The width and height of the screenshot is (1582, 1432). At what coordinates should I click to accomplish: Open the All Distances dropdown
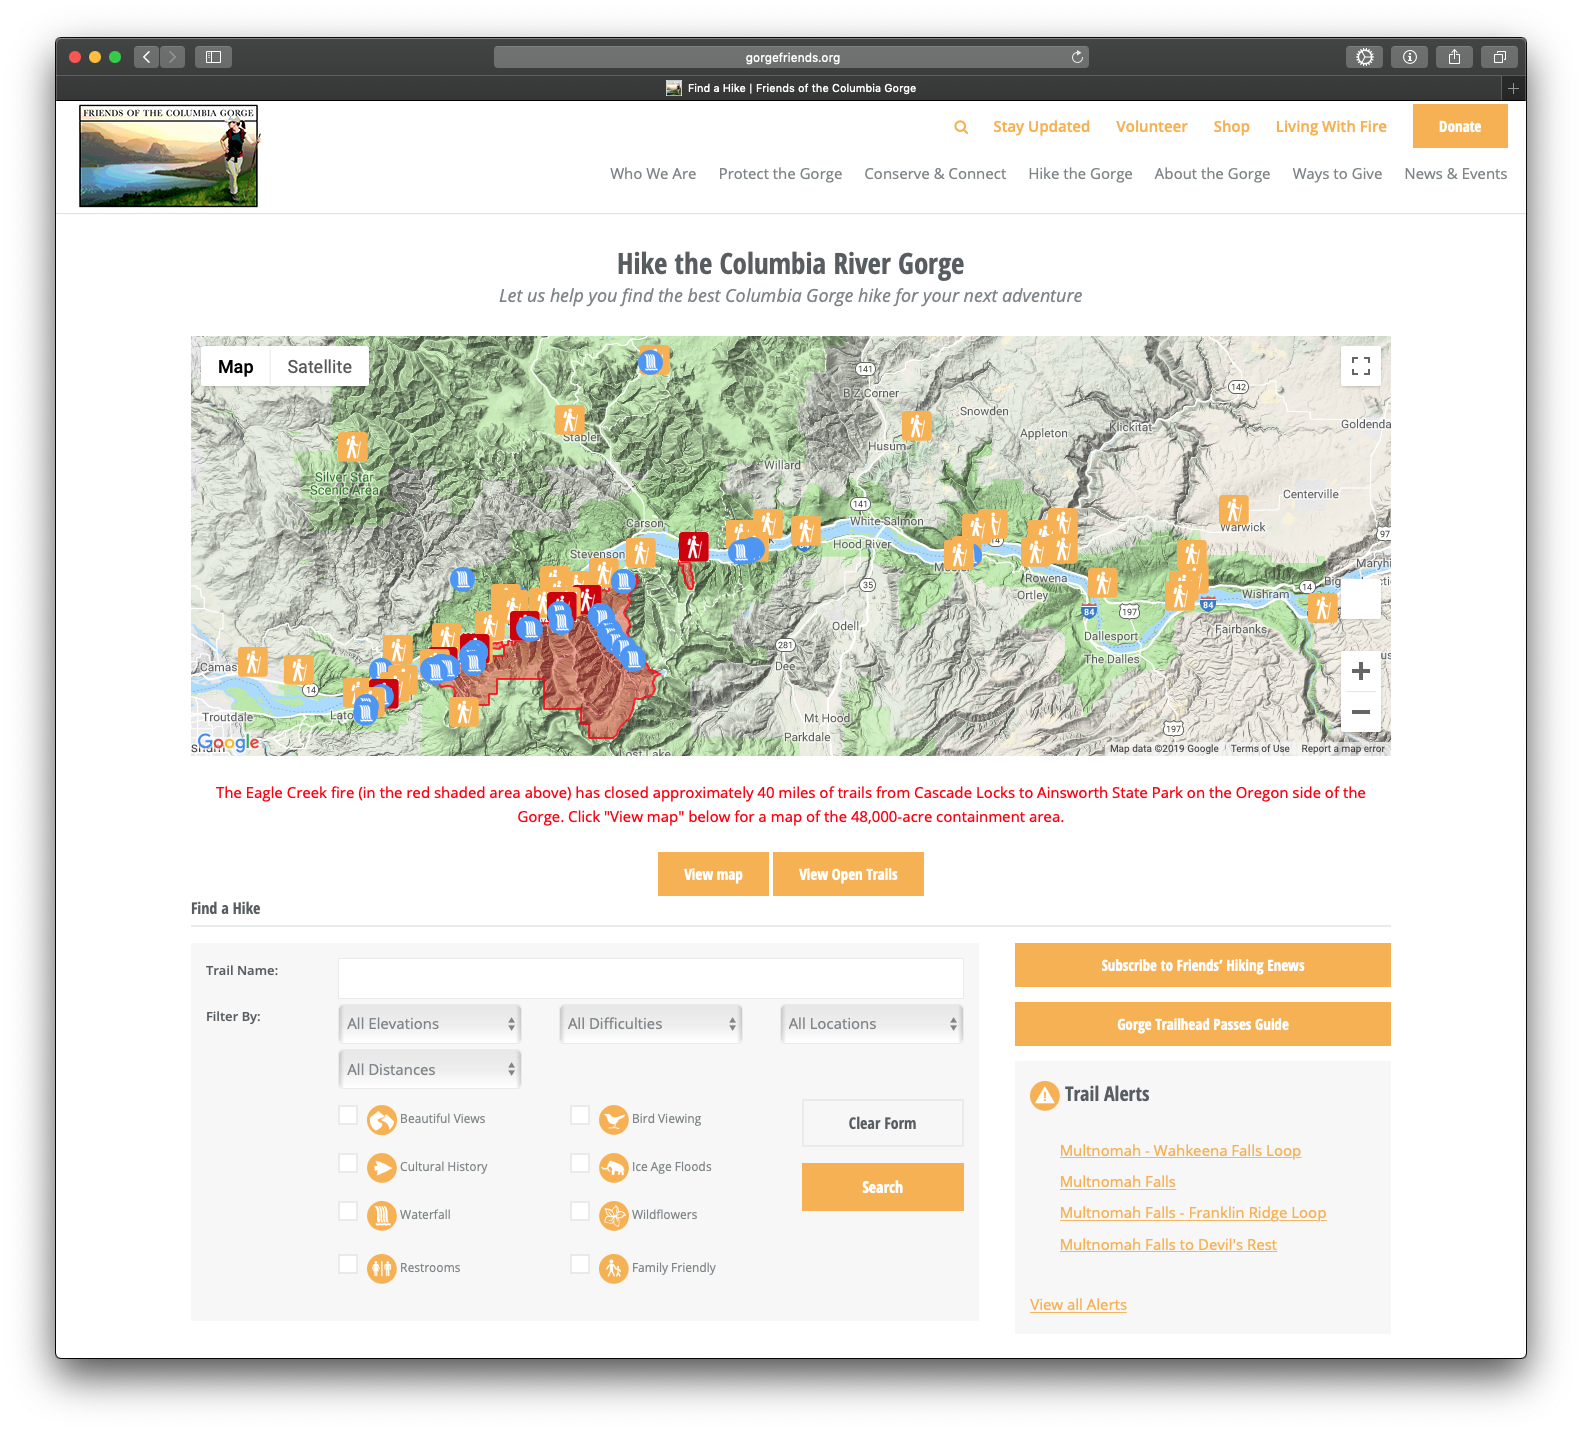click(x=430, y=1070)
